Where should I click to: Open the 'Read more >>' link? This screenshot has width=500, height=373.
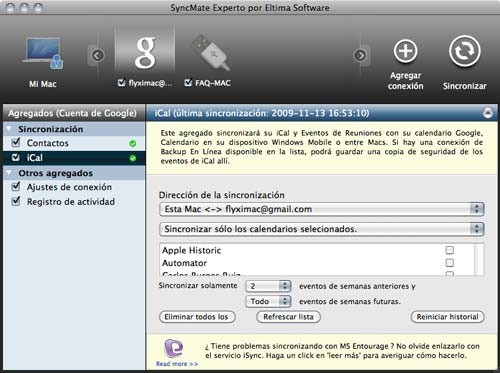click(x=177, y=364)
